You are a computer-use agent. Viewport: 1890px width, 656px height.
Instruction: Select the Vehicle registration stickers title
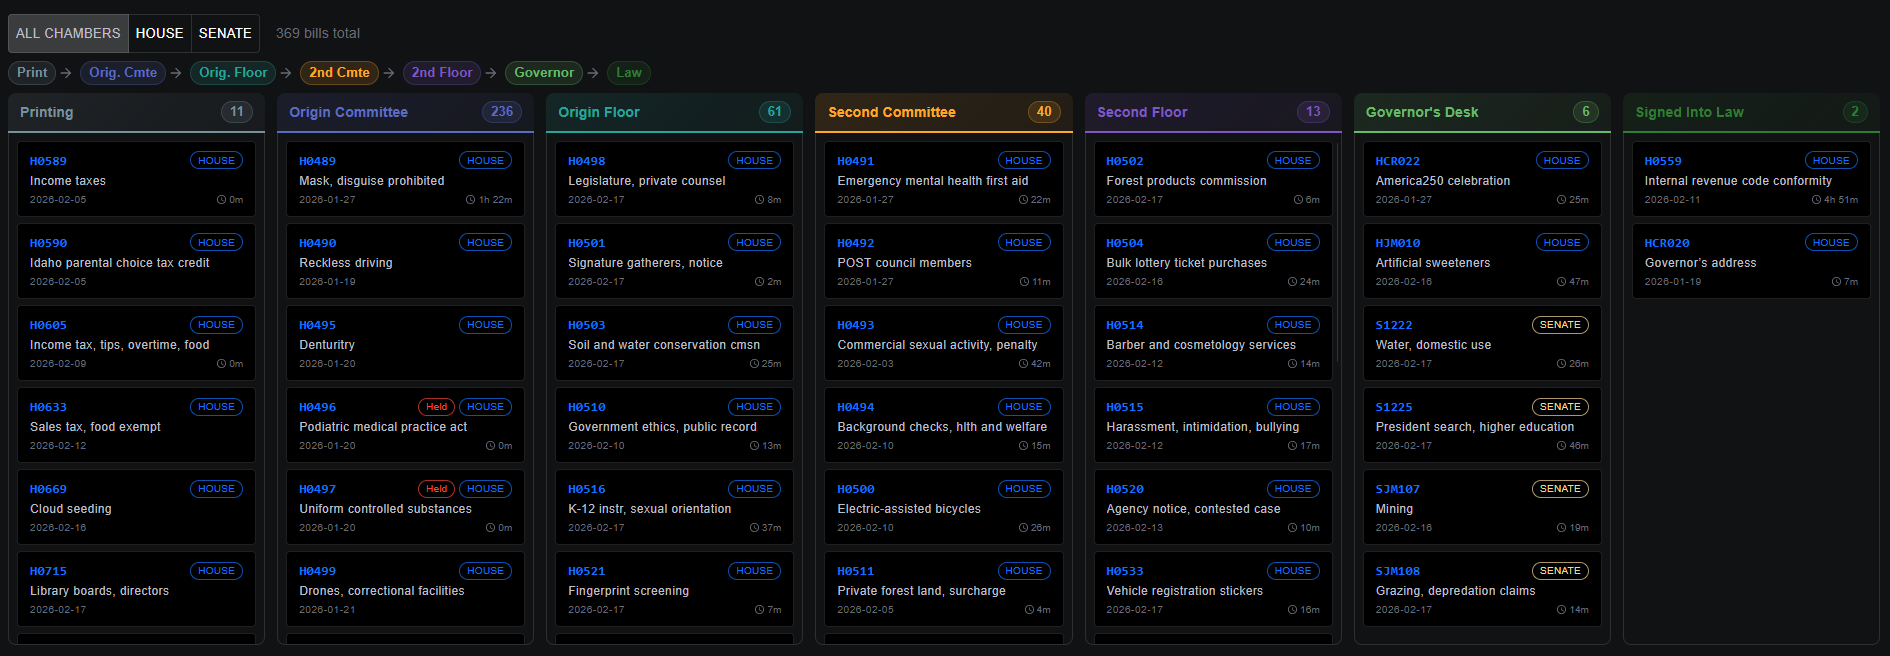tap(1184, 591)
